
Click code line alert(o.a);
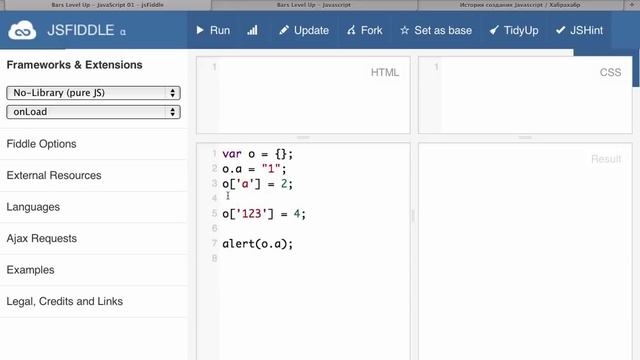tap(258, 244)
